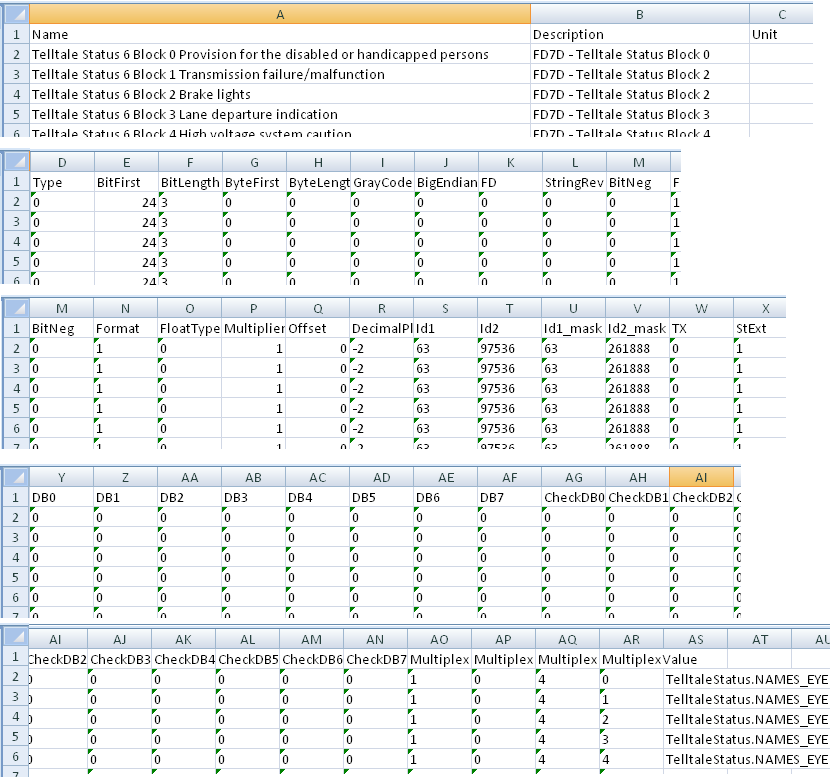Screen dimensions: 830x783
Task: Select column F header above BitLength
Action: click(191, 162)
